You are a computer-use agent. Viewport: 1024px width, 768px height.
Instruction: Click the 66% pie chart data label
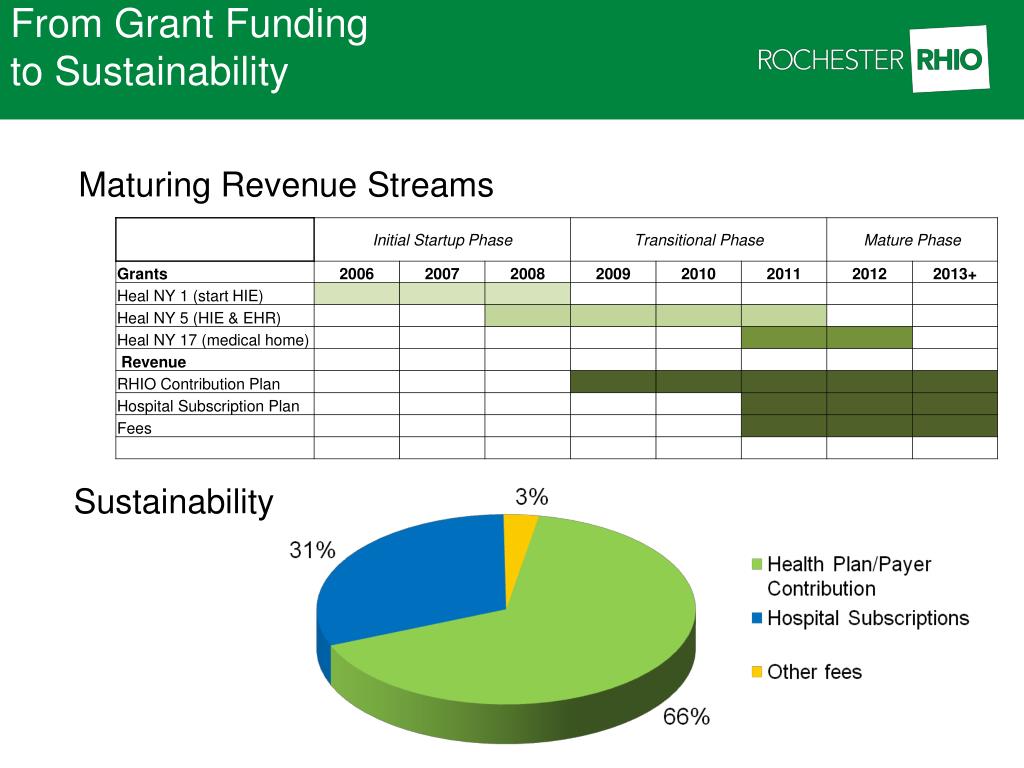[686, 716]
